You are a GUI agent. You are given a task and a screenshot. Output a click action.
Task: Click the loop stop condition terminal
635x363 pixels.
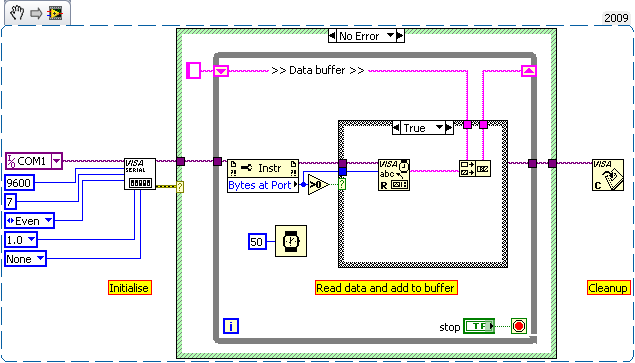519,326
